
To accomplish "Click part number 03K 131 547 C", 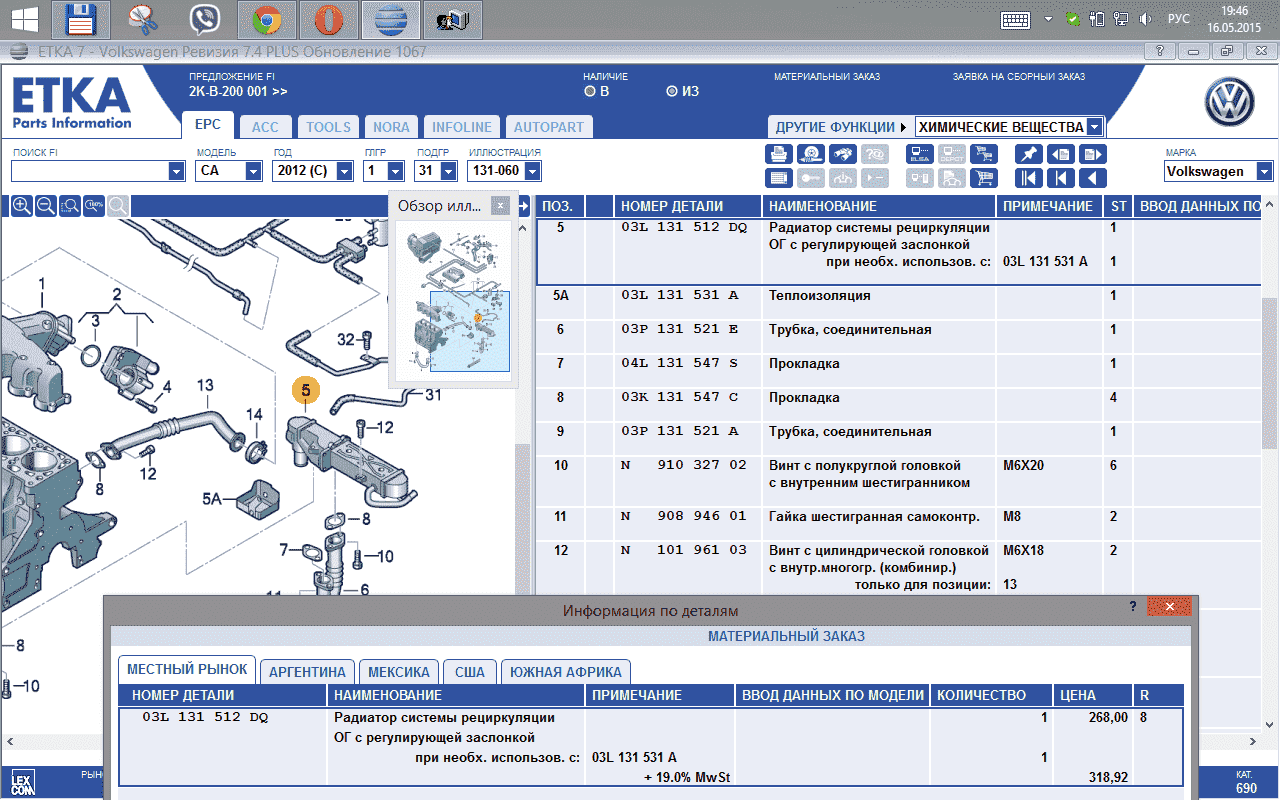I will tap(679, 397).
